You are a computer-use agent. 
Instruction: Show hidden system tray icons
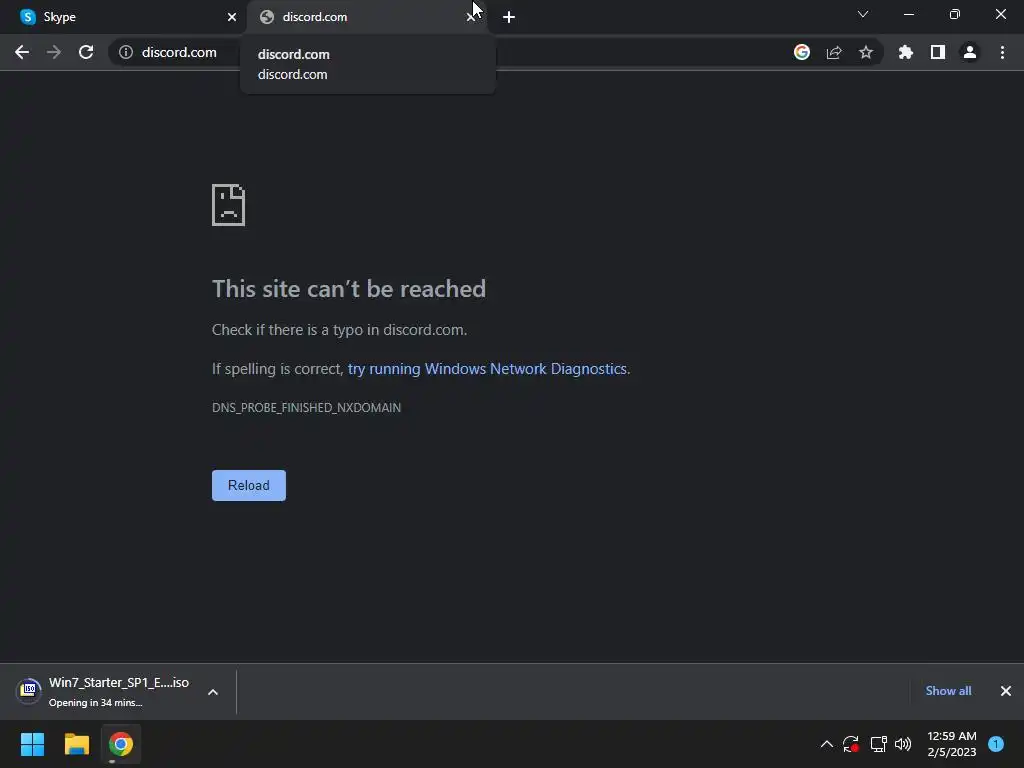(x=827, y=744)
